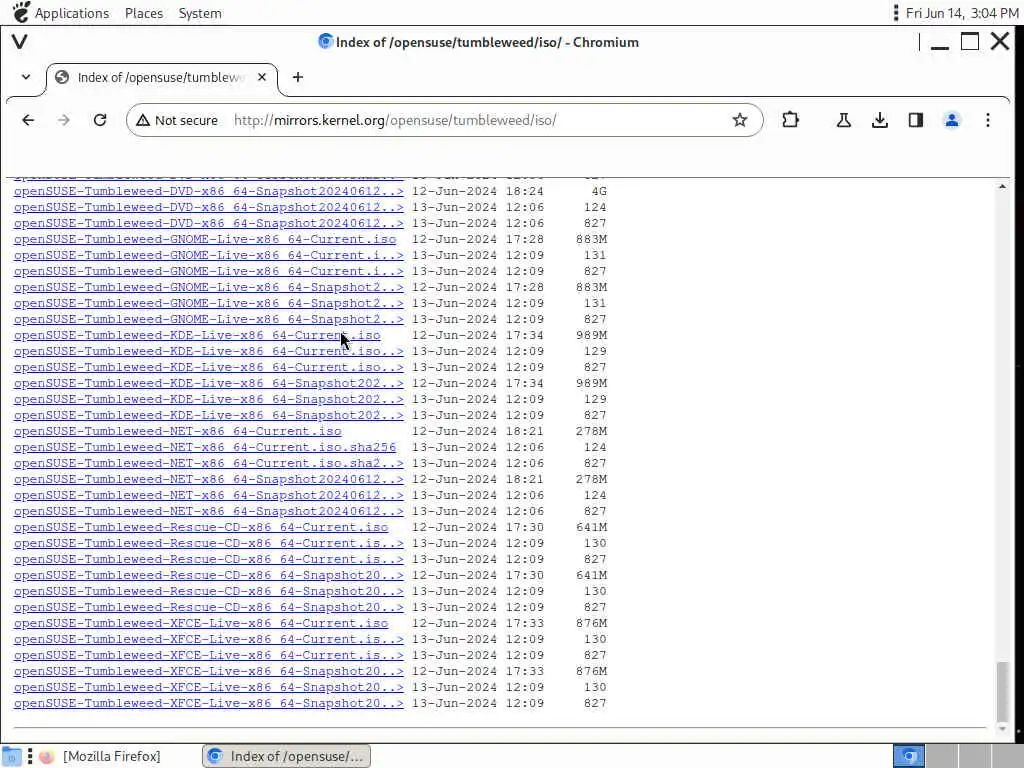
Task: Open the Applications menu
Action: (72, 13)
